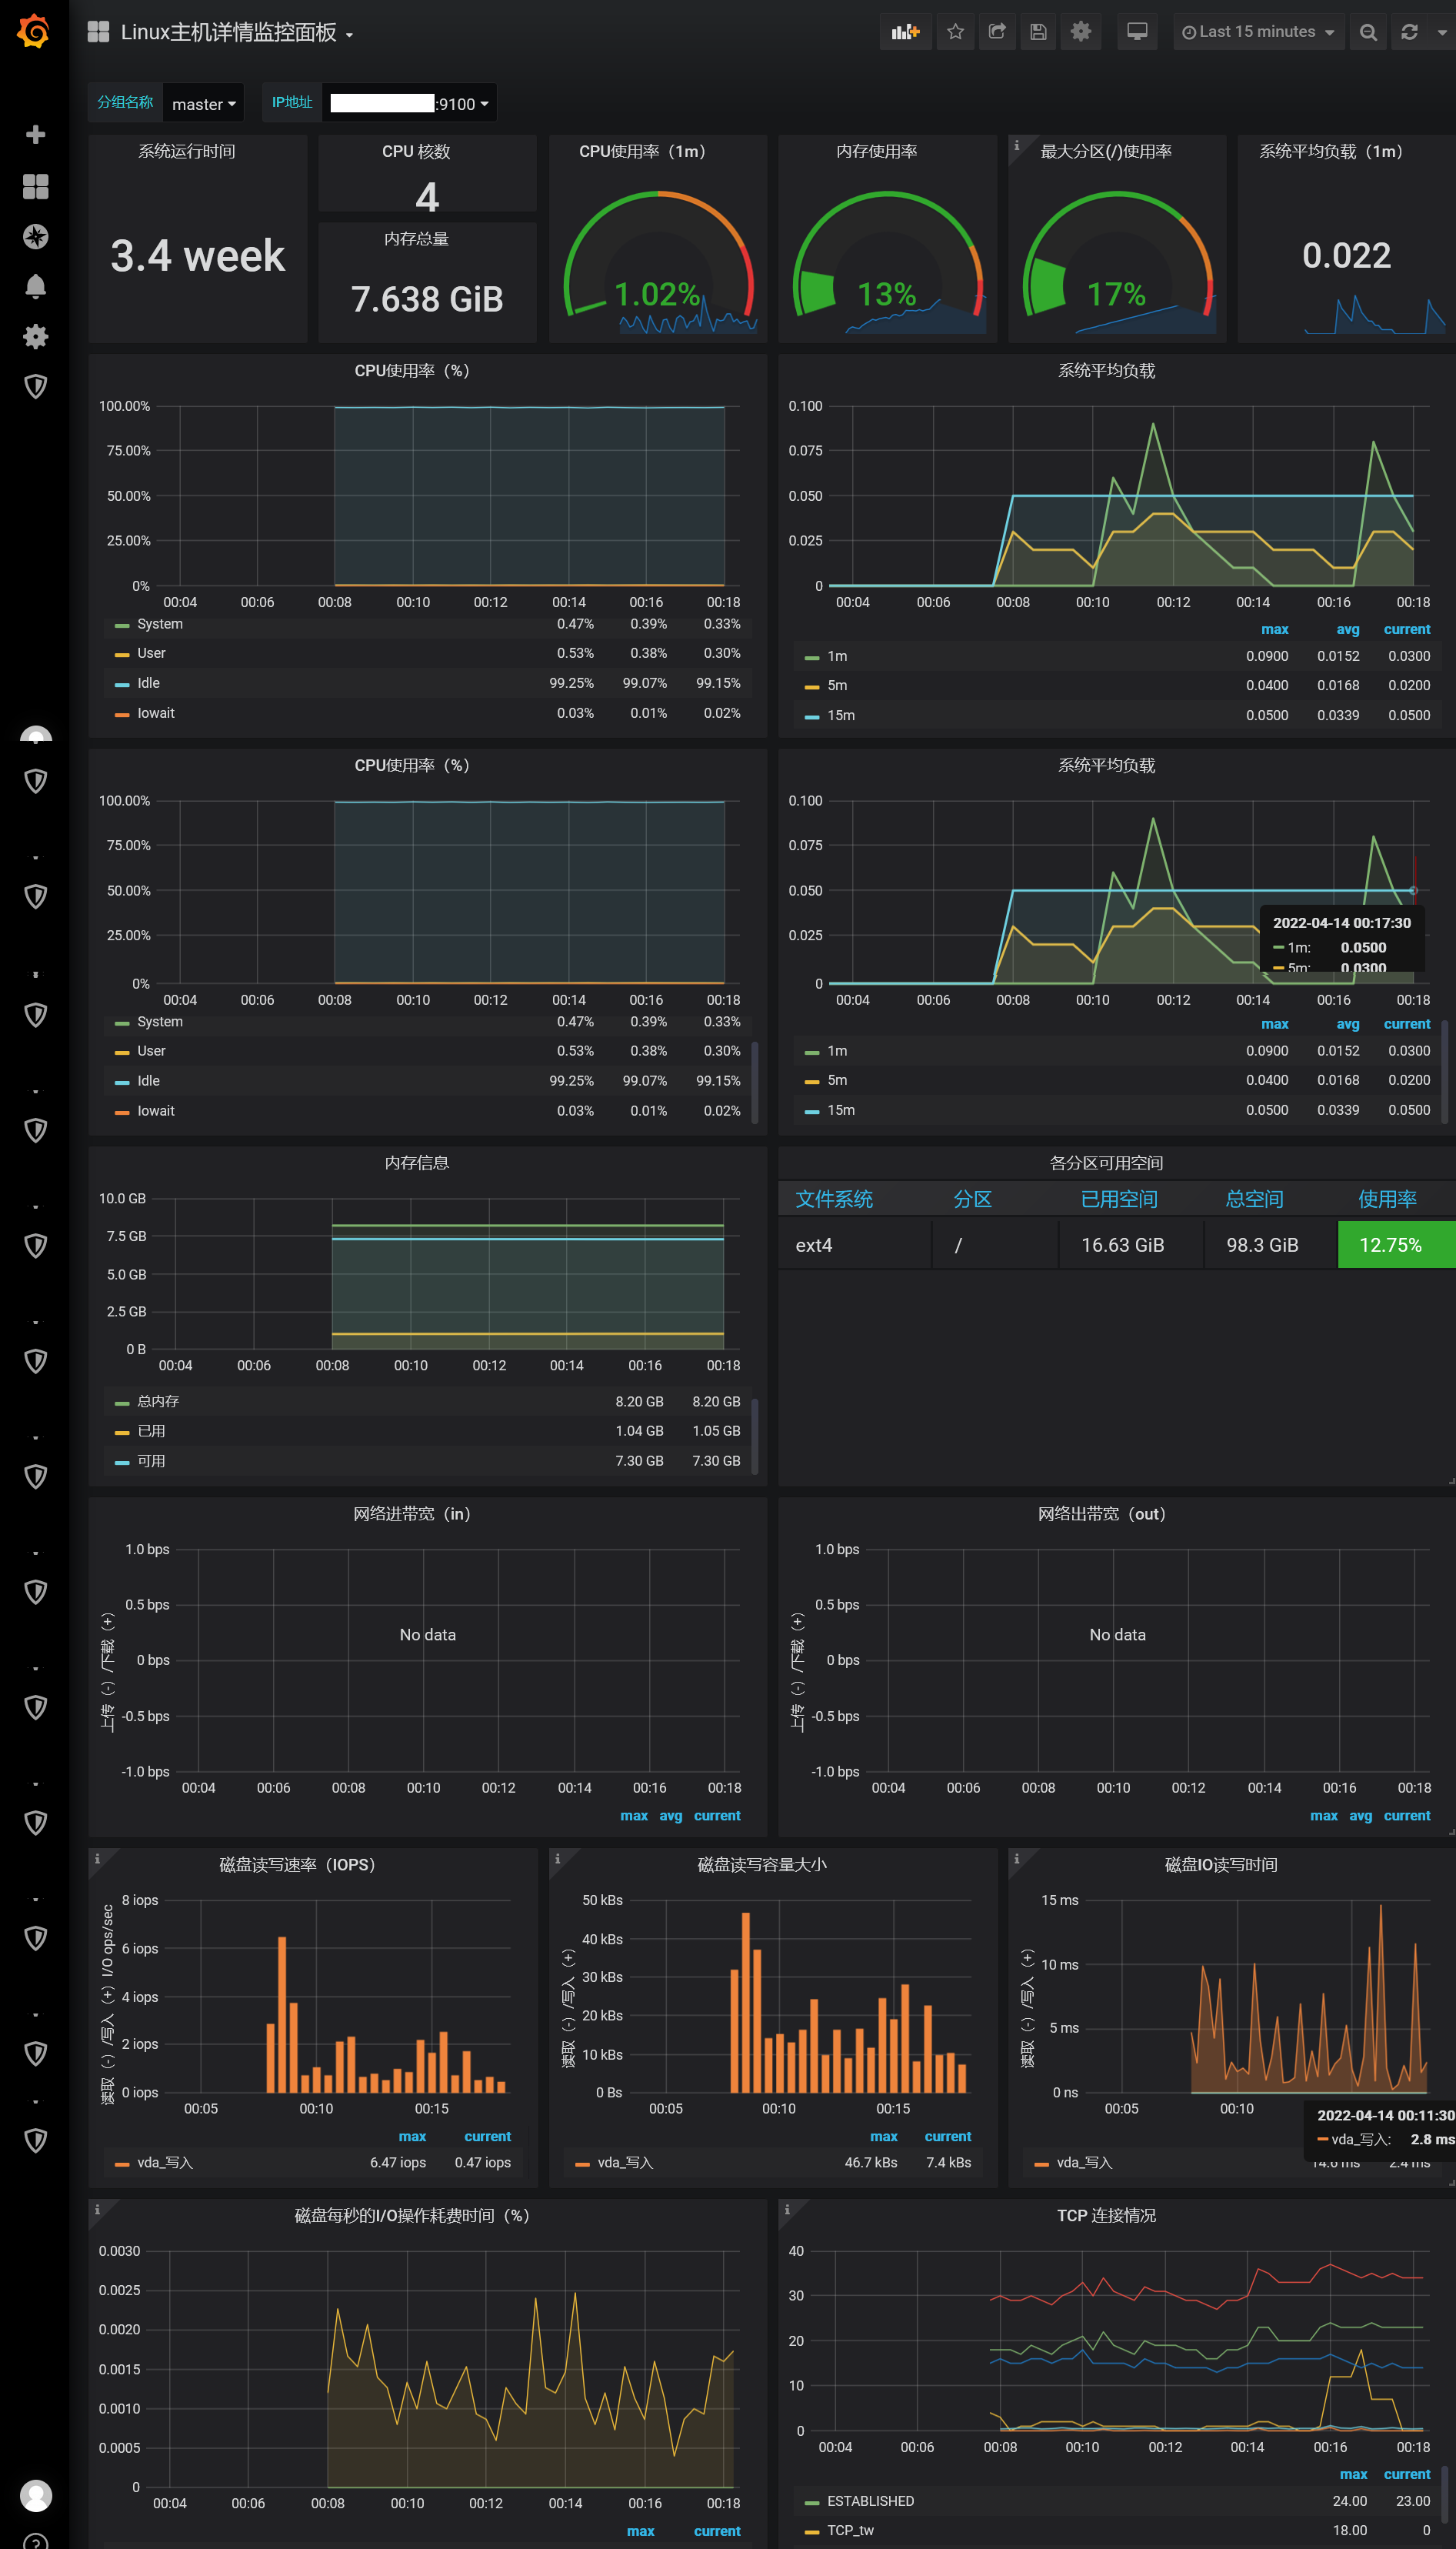Enter TV cycle view mode
1456x2549 pixels.
1136,31
